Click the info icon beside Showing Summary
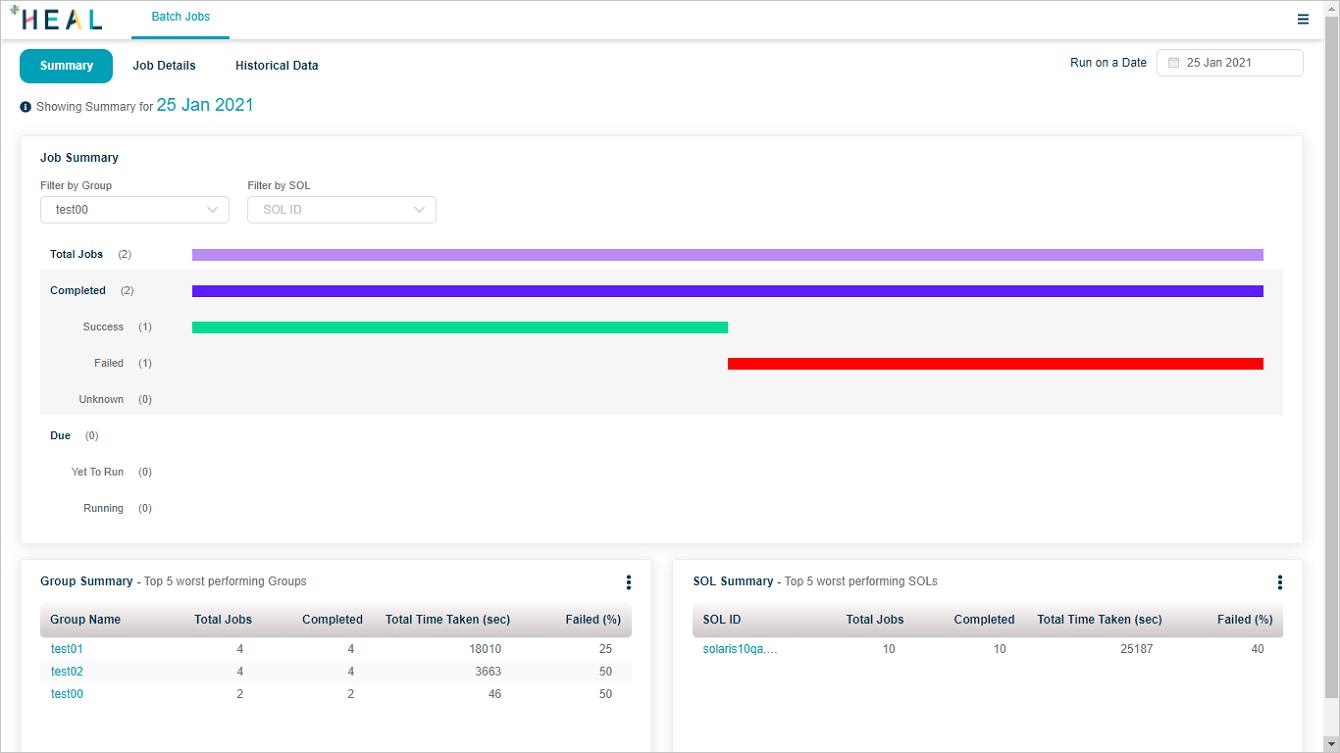 26,106
